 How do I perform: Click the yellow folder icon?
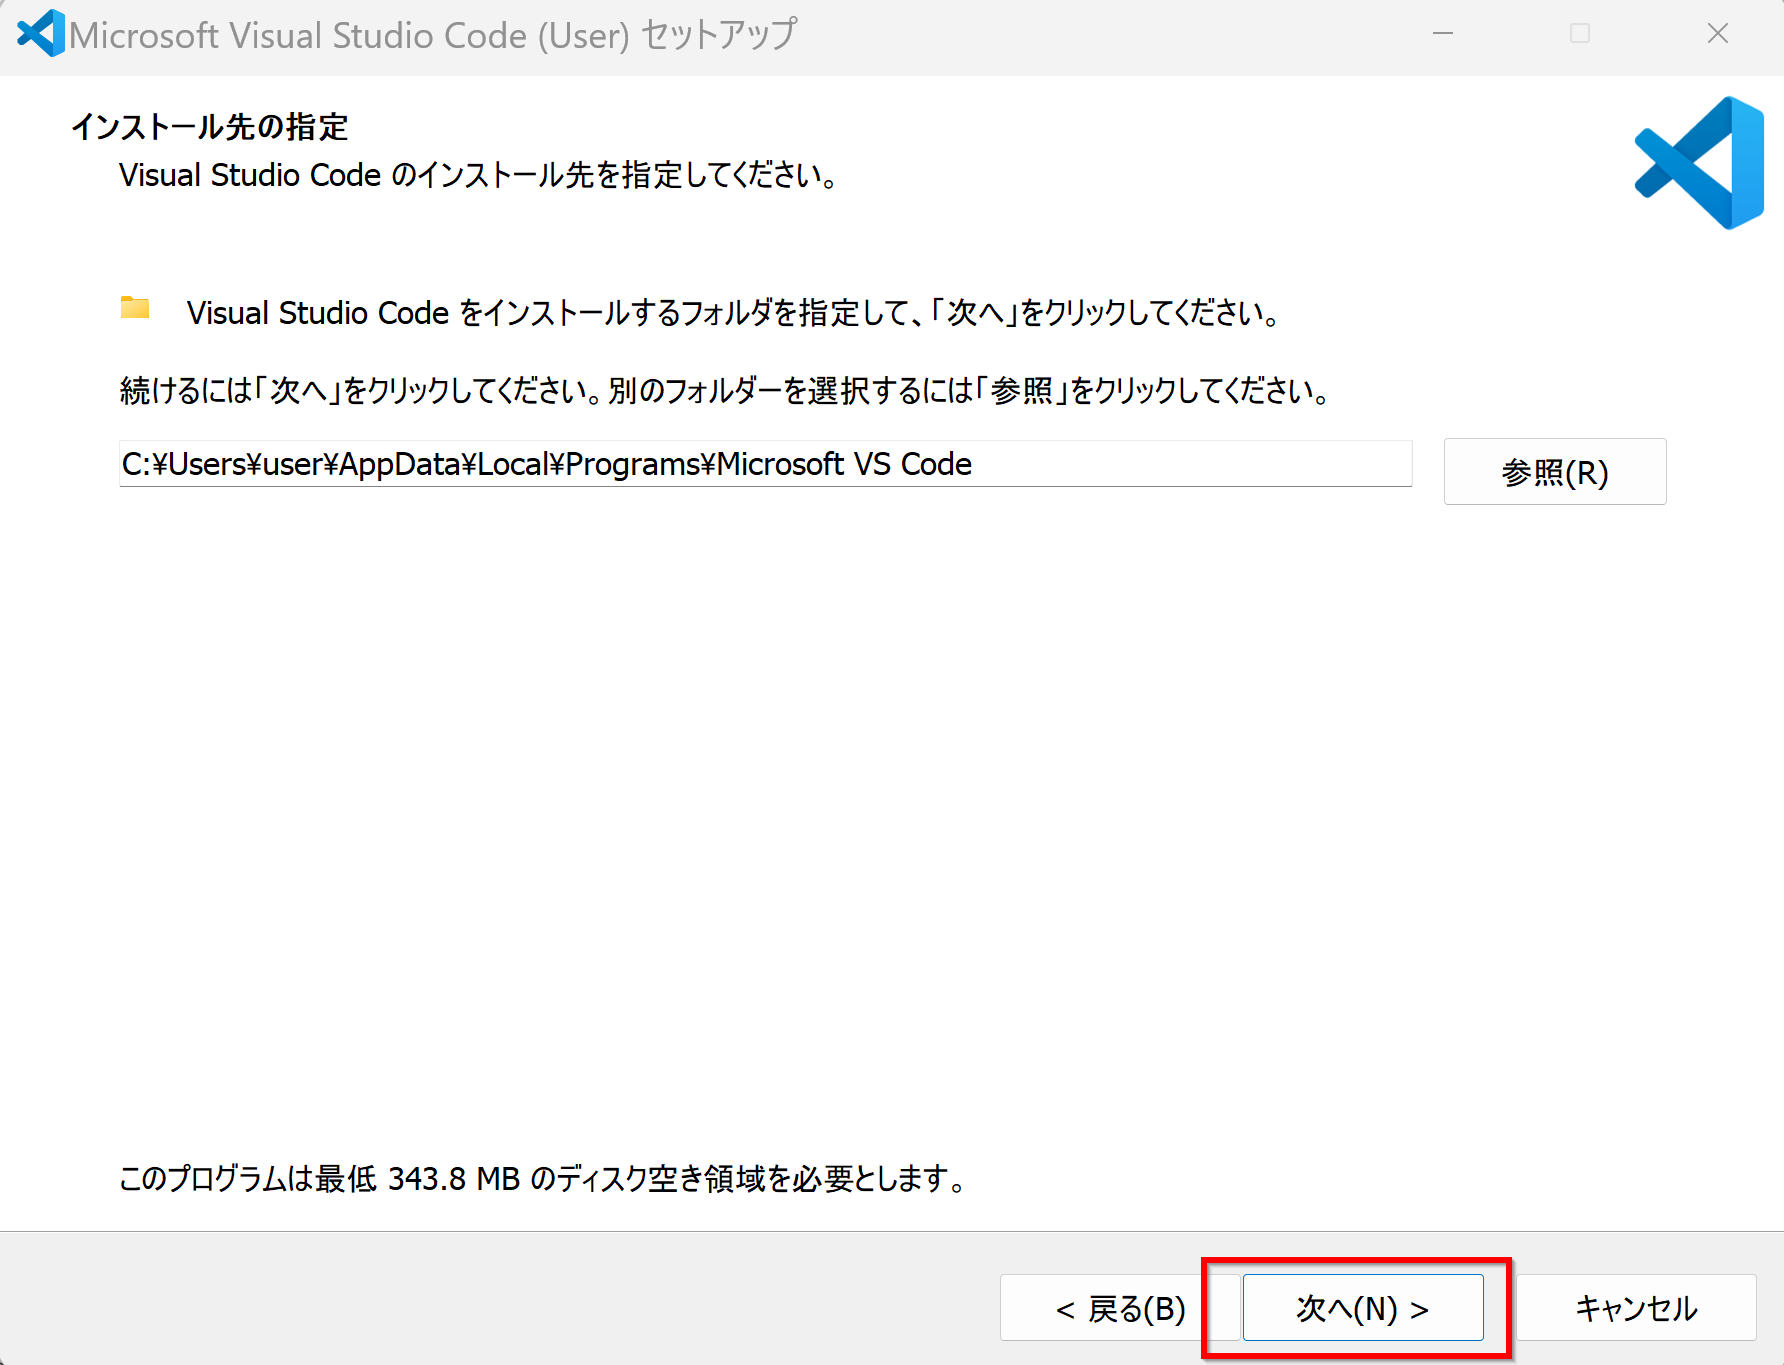tap(135, 308)
